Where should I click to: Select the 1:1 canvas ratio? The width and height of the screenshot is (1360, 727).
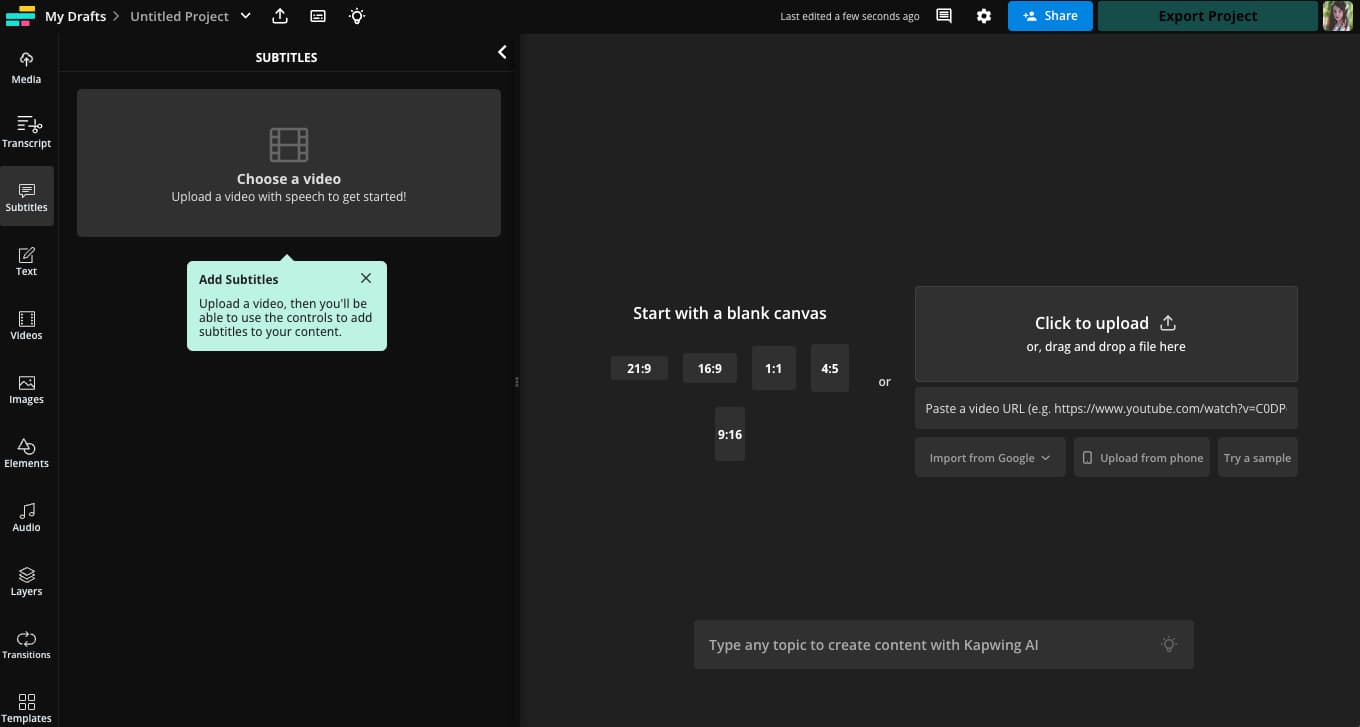[x=773, y=368]
